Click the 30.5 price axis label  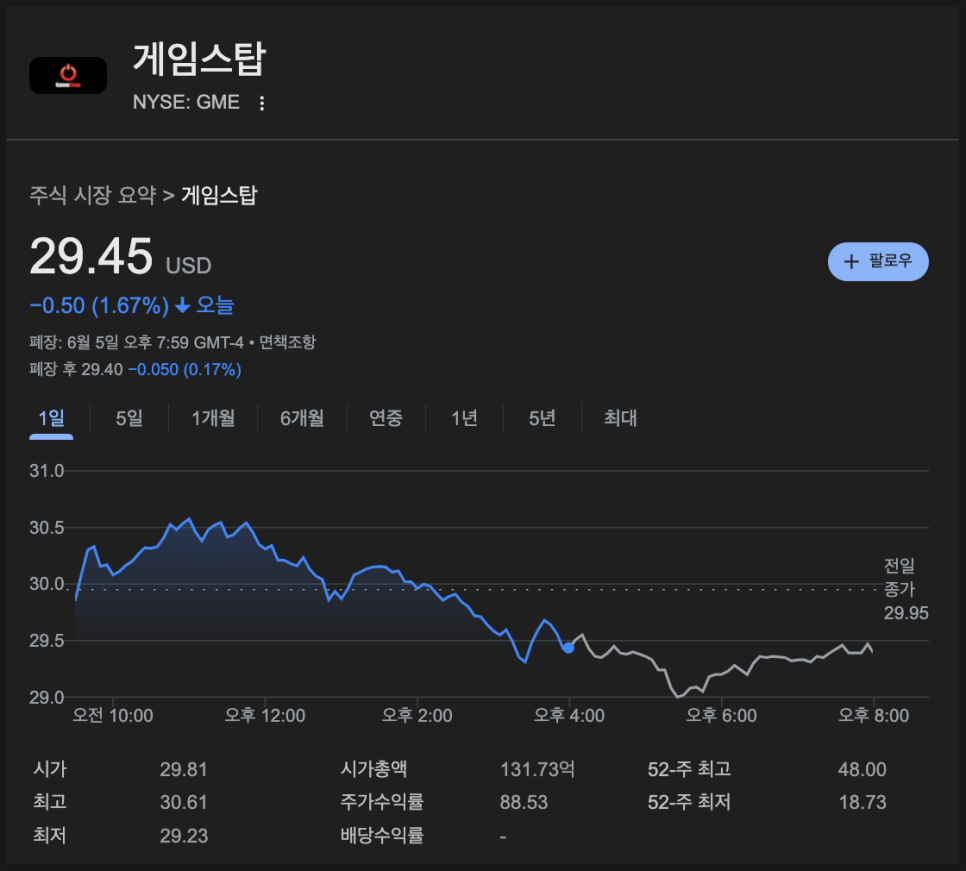click(x=47, y=528)
